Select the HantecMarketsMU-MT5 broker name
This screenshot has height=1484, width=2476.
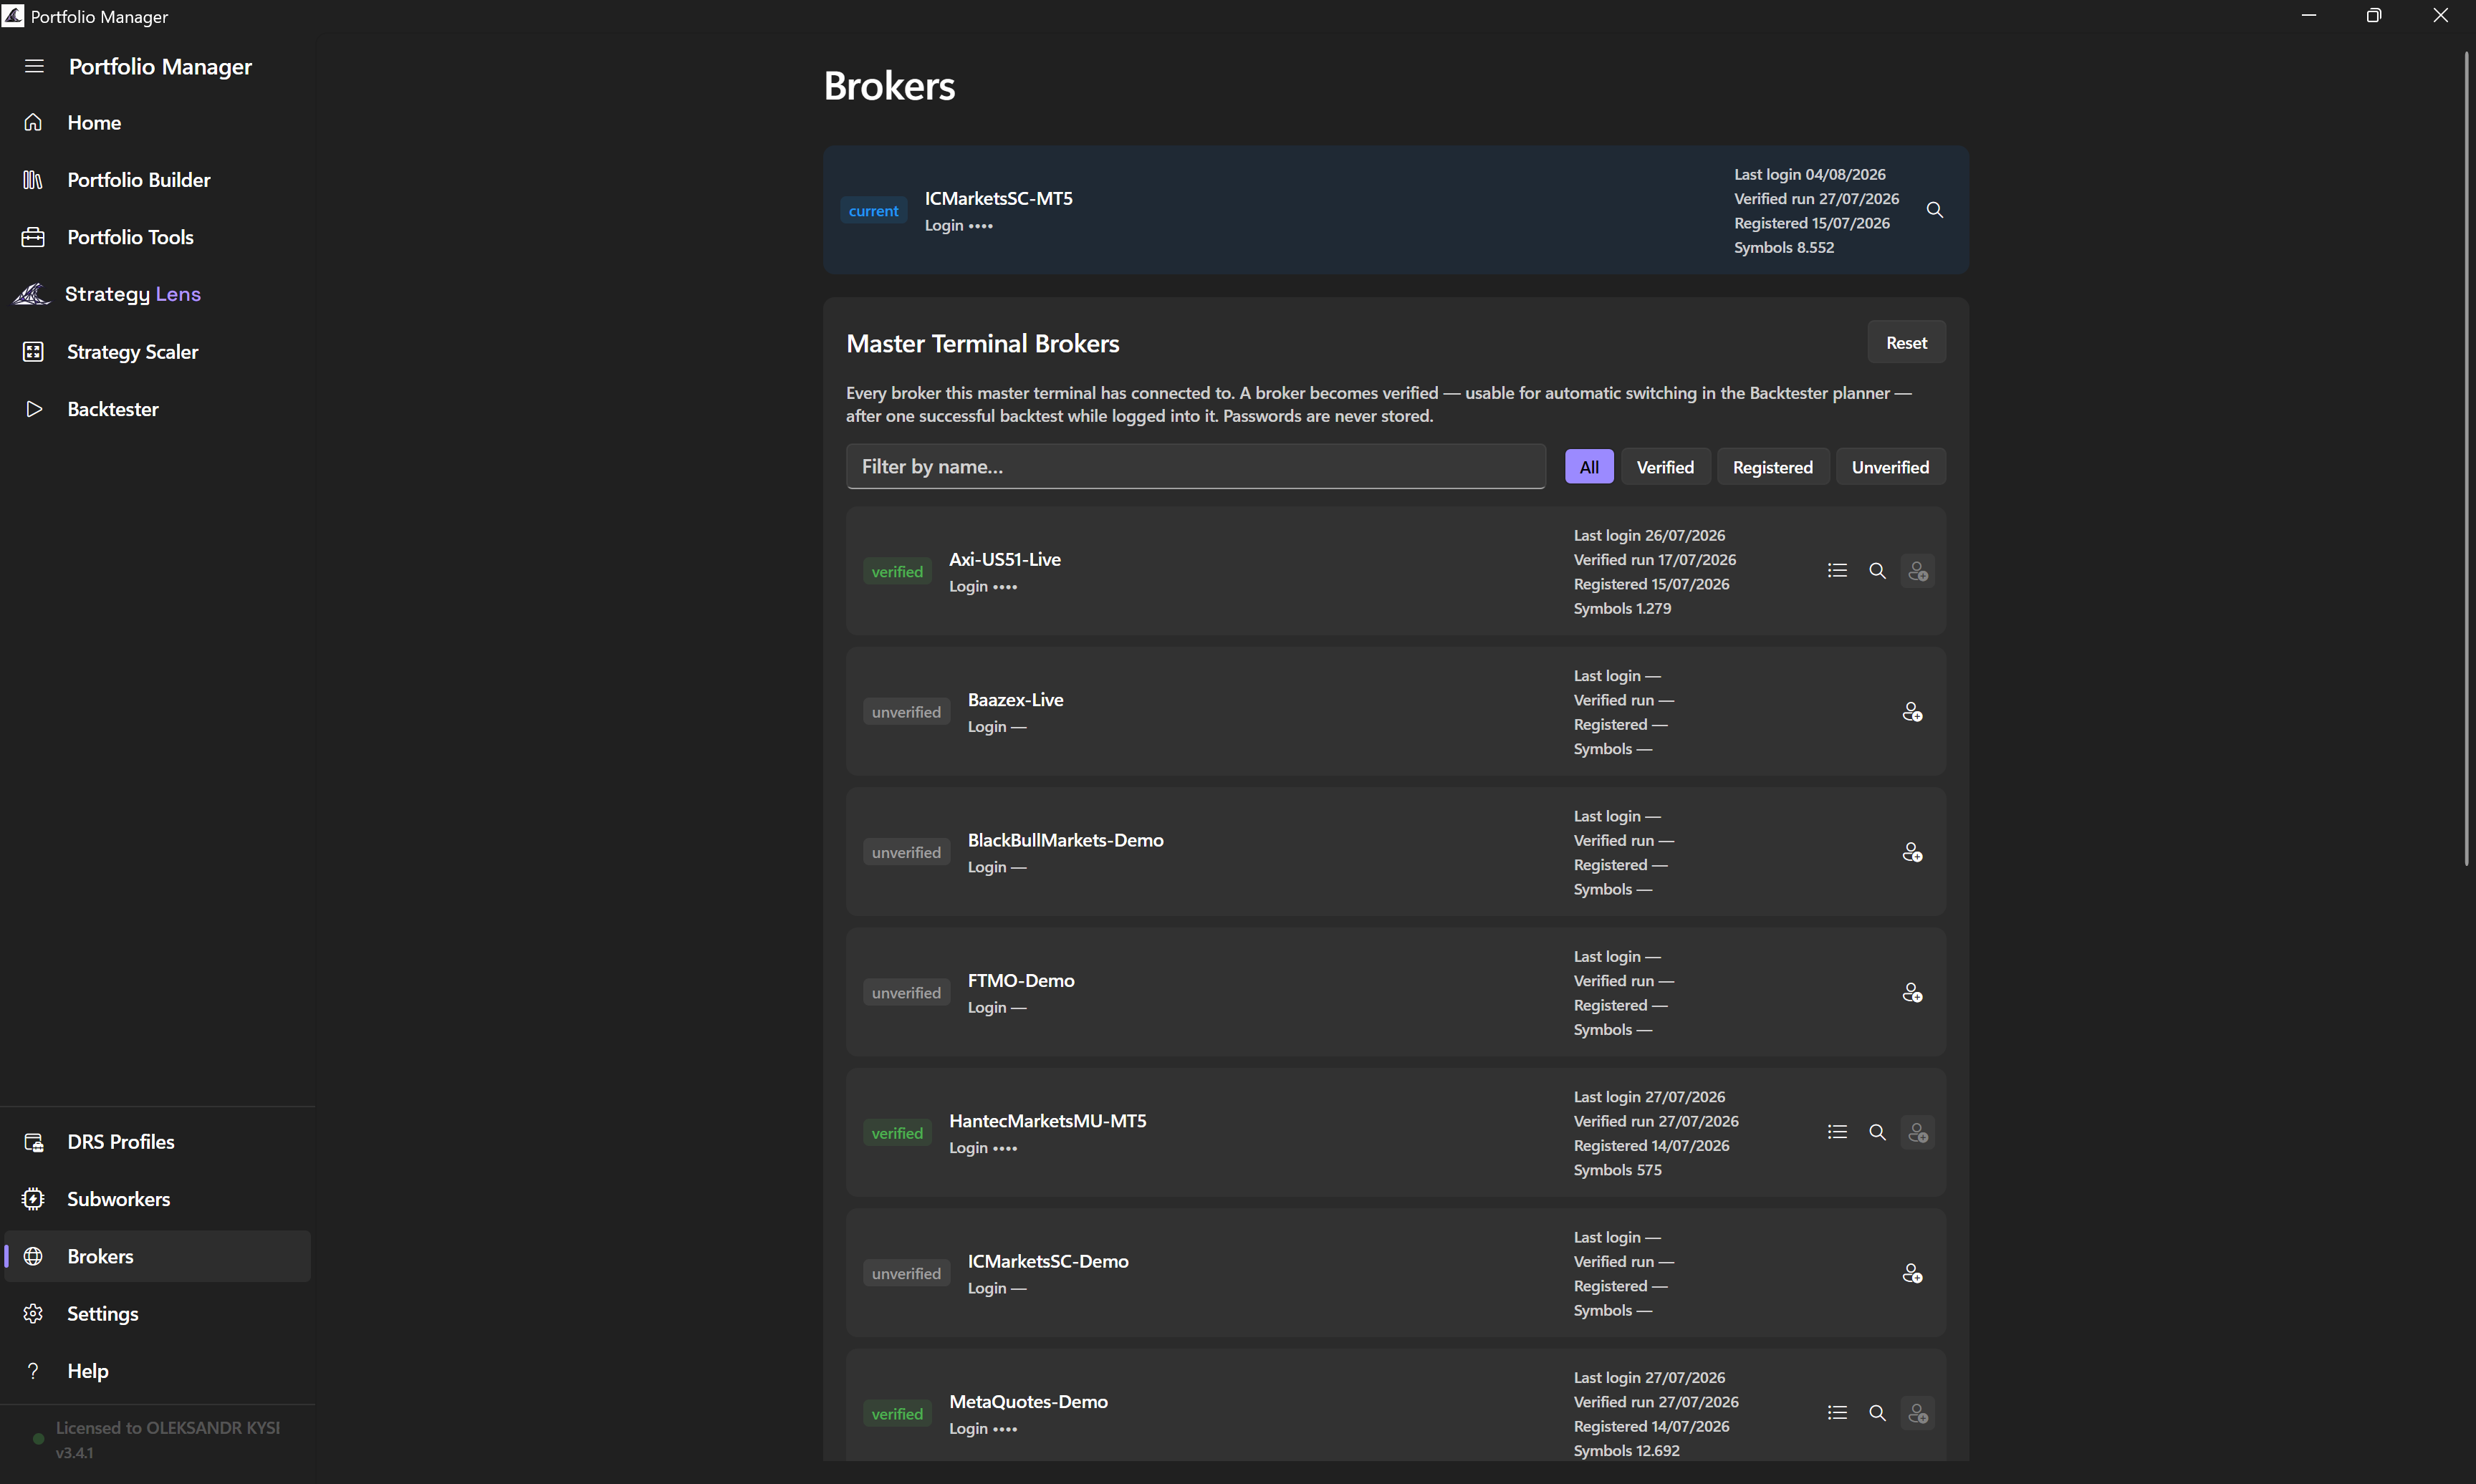[1047, 1121]
